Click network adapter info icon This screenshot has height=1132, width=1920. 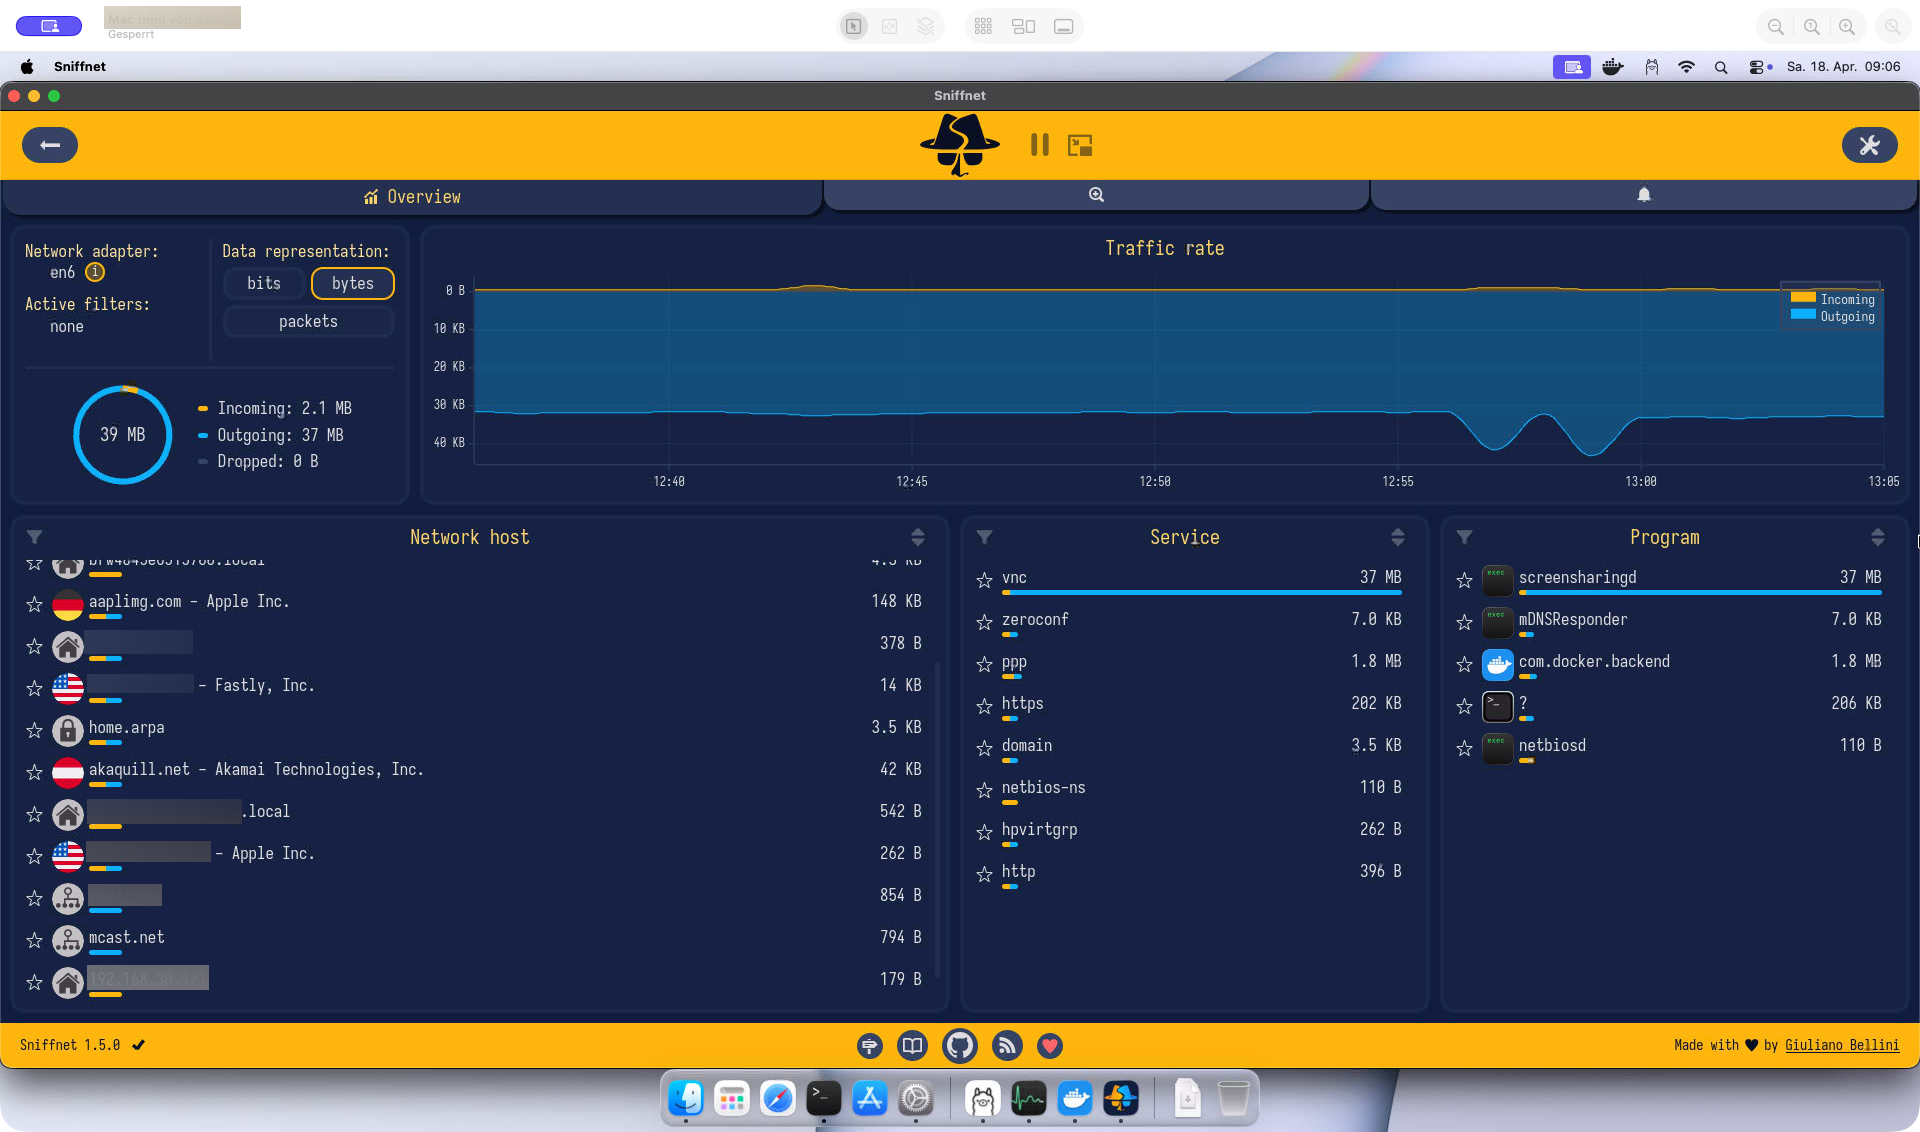[95, 272]
